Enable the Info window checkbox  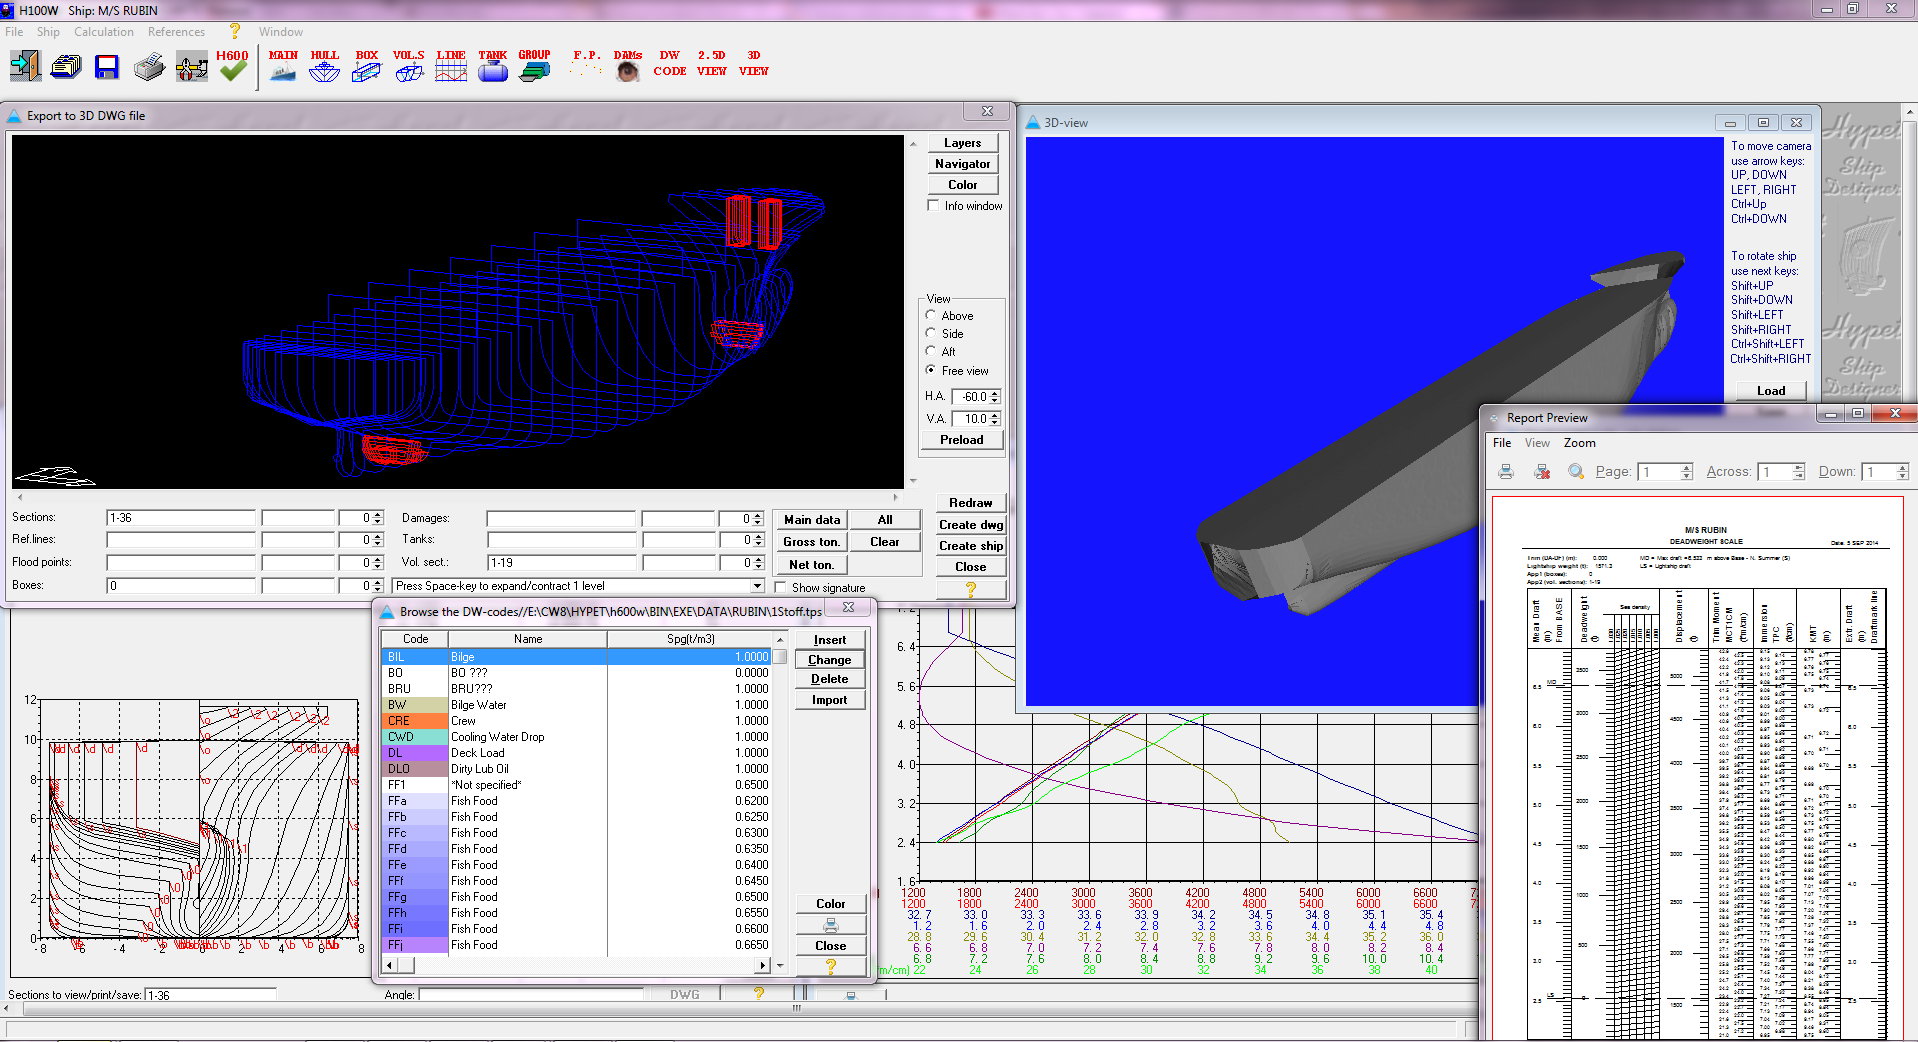tap(934, 206)
